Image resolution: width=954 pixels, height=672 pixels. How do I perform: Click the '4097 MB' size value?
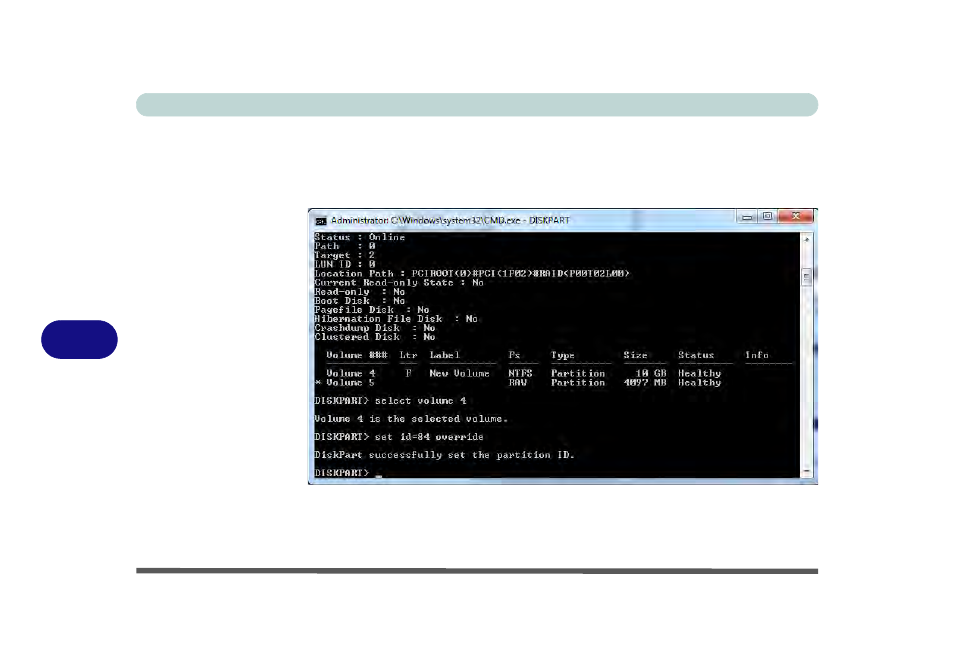click(x=645, y=383)
